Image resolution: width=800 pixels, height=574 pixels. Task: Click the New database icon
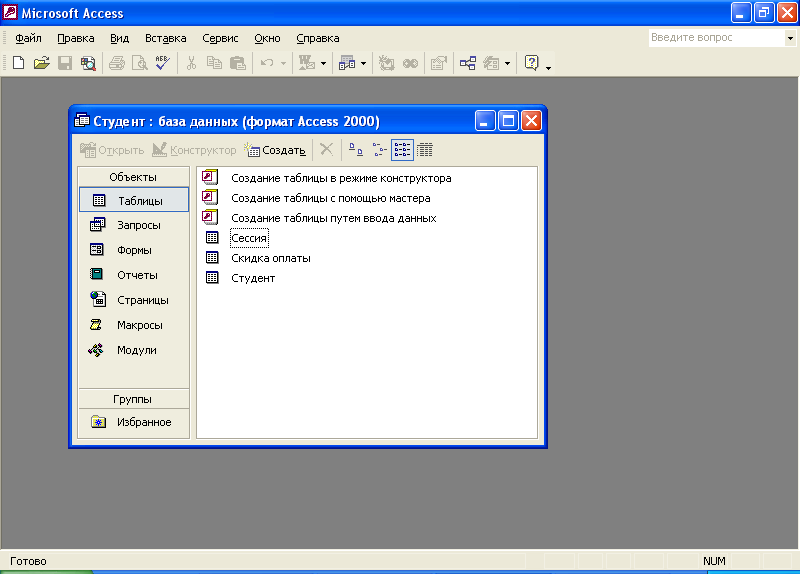tap(18, 63)
